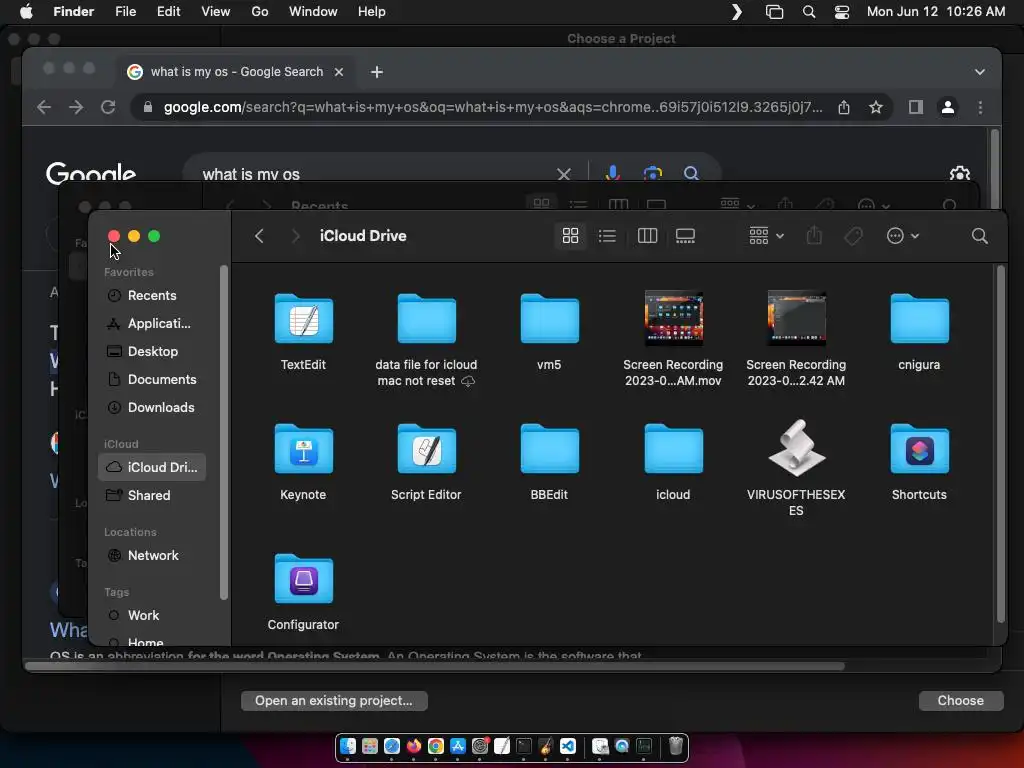This screenshot has height=768, width=1024.
Task: Select the Screen Recording .mov thumbnail
Action: [x=673, y=318]
